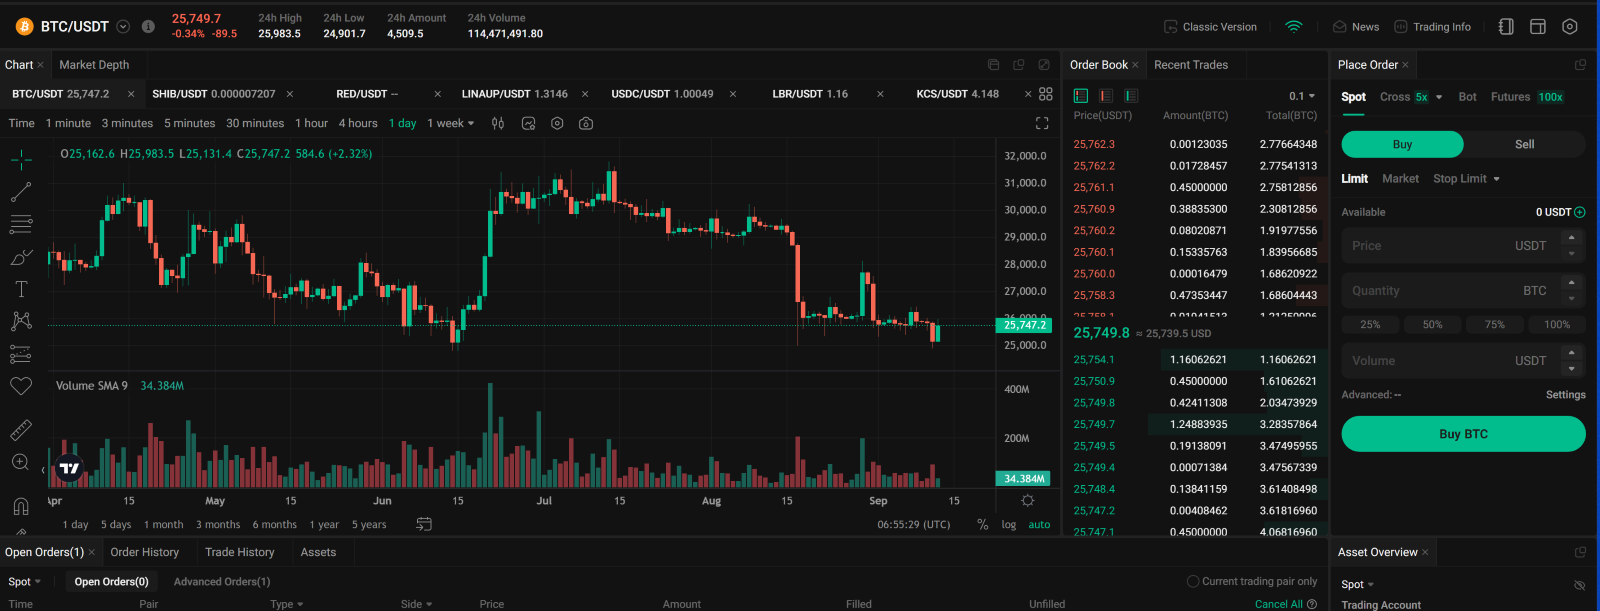Click the Buy BTC button
Image resolution: width=1600 pixels, height=611 pixels.
[1463, 434]
